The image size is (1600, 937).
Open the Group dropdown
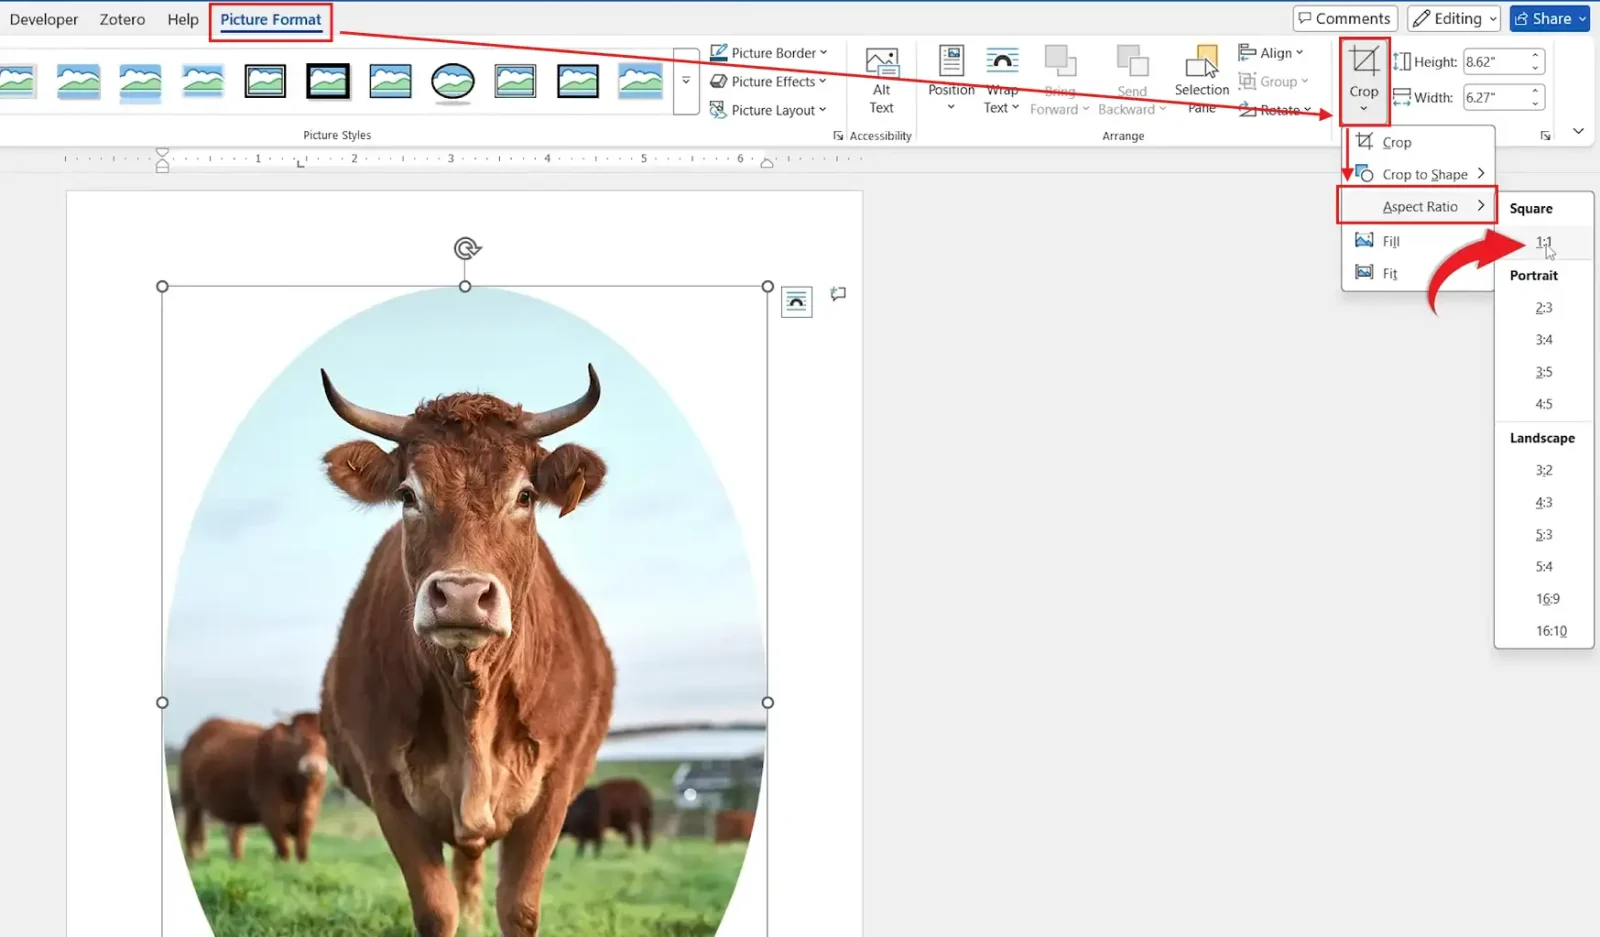tap(1274, 81)
